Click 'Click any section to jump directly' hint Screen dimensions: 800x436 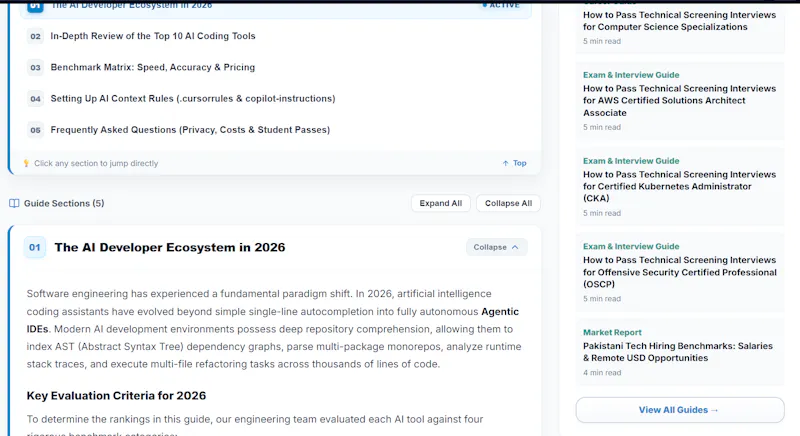click(x=96, y=163)
